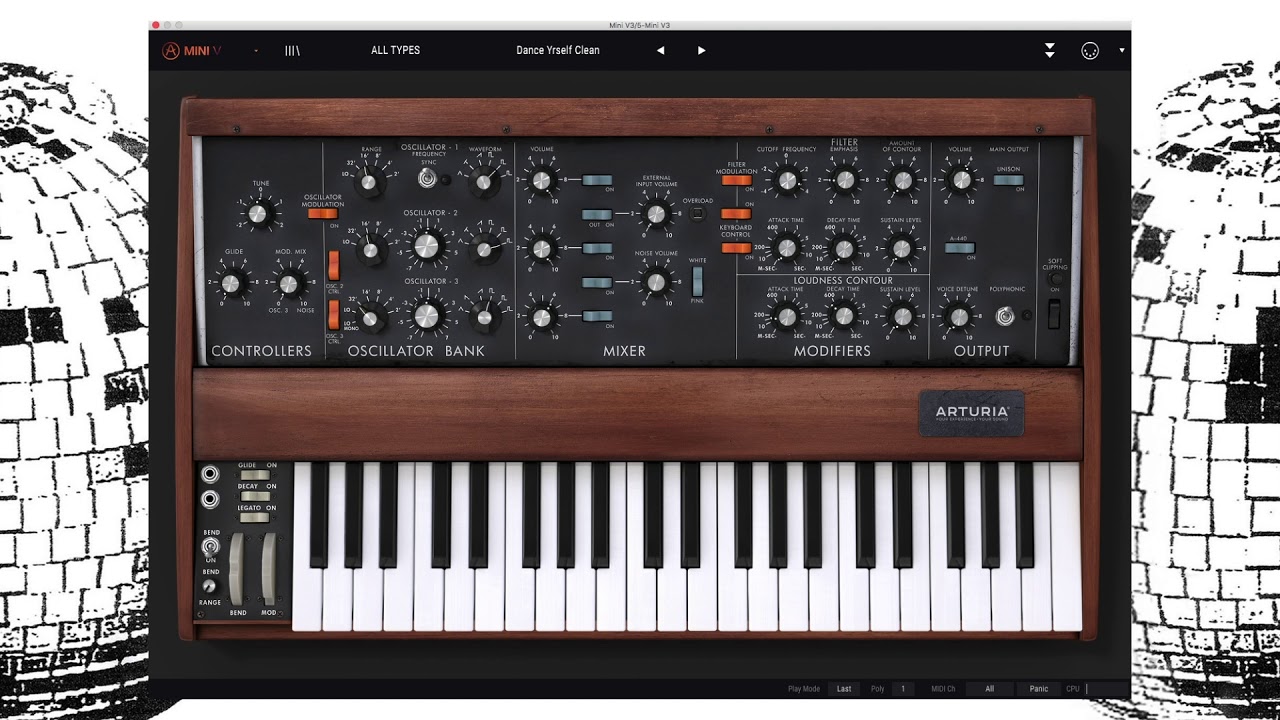
Task: Flip the Polyphonic toggle switch
Action: 1005,317
